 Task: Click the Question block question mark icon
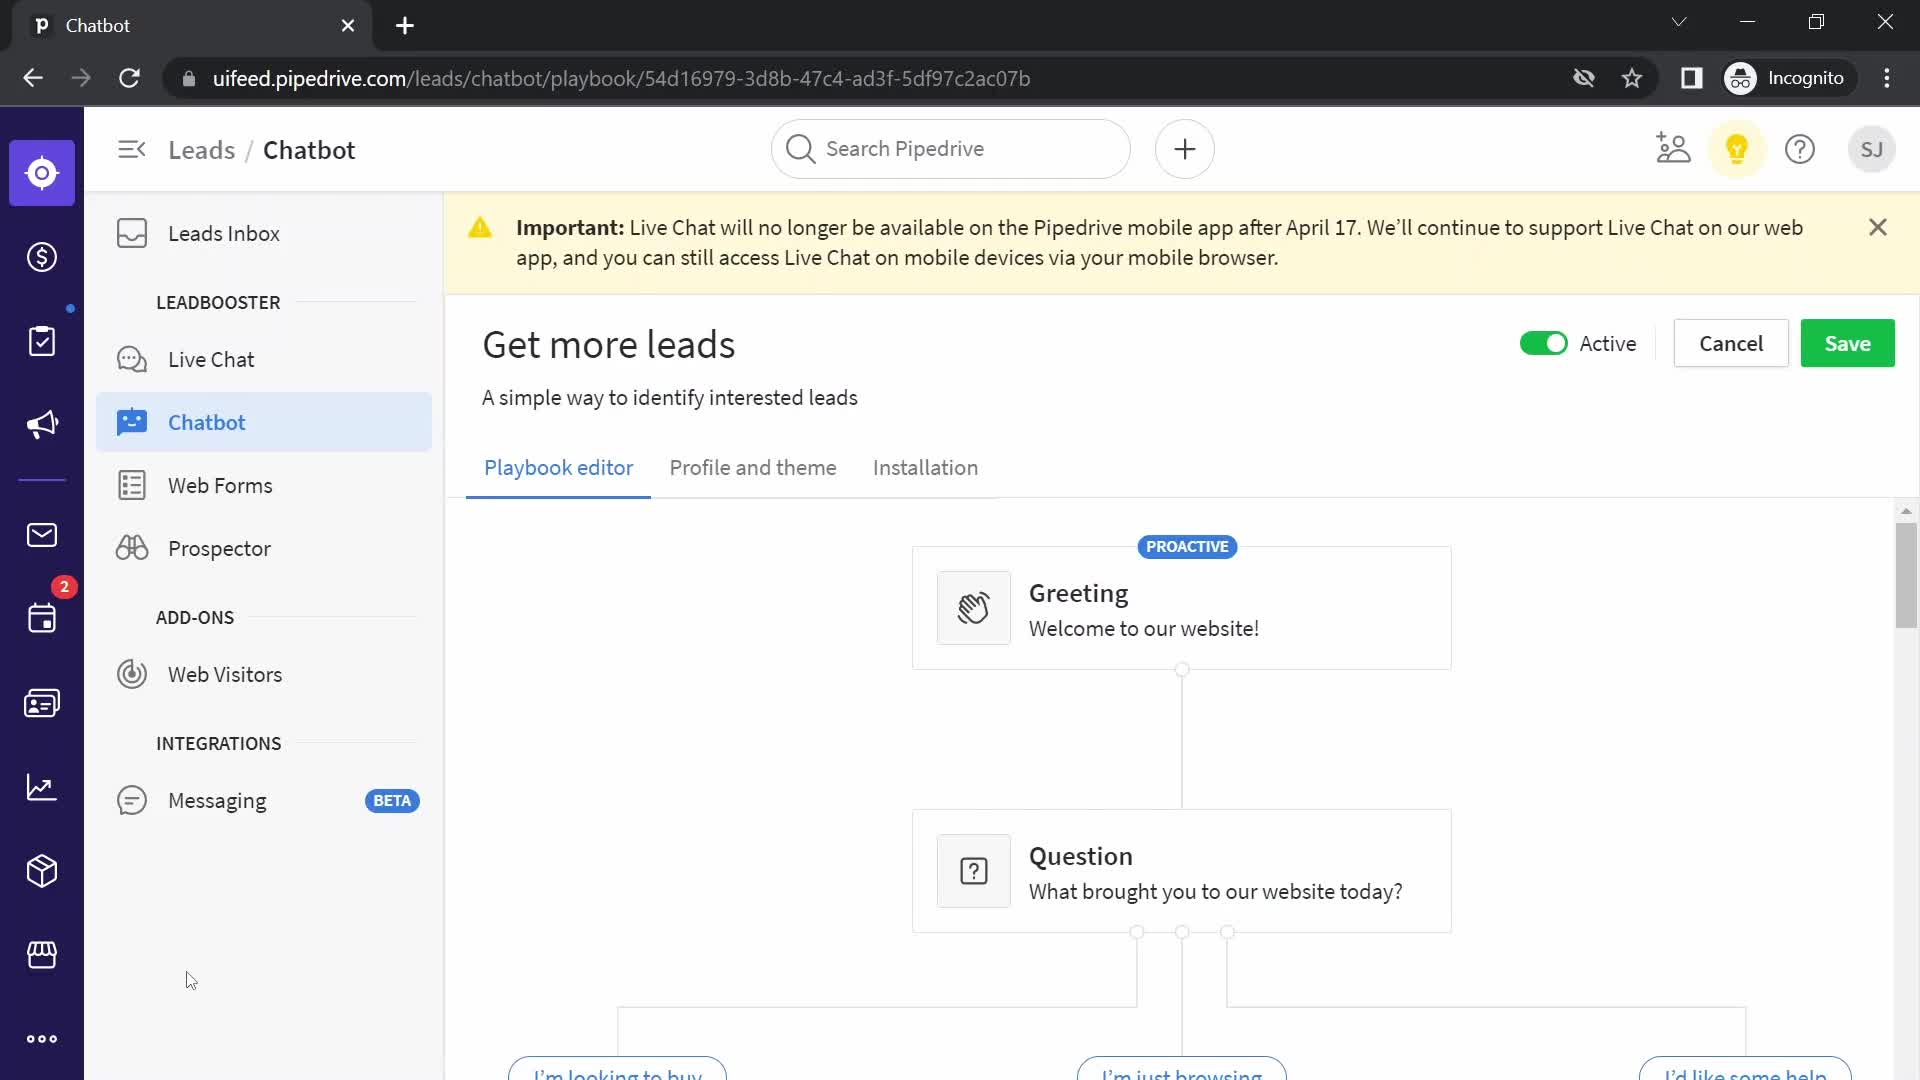pos(974,871)
